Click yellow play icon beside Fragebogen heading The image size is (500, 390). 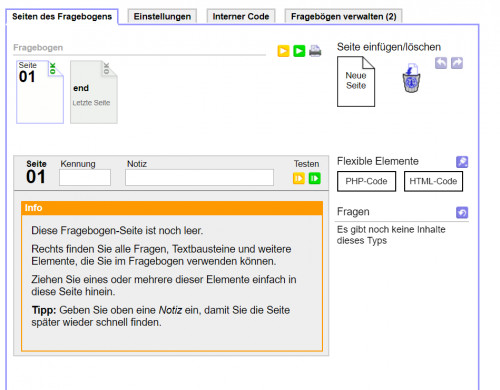click(283, 51)
